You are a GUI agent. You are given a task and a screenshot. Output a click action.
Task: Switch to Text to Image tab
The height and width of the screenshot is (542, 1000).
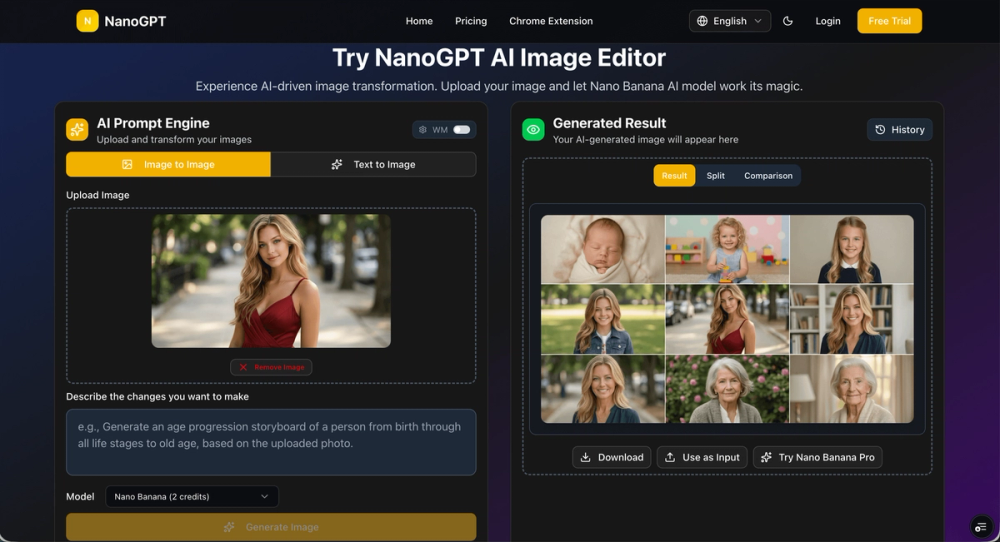tap(373, 165)
